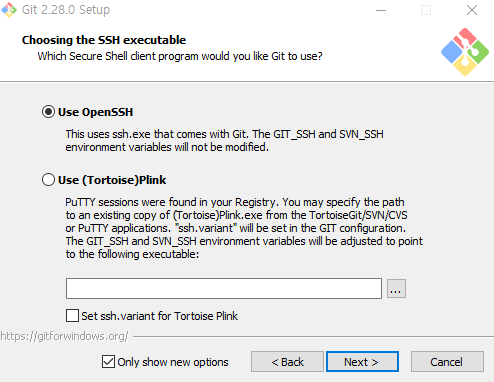Enable Set ssh.variant for Tortoise Plink
This screenshot has height=382, width=494.
coord(72,316)
